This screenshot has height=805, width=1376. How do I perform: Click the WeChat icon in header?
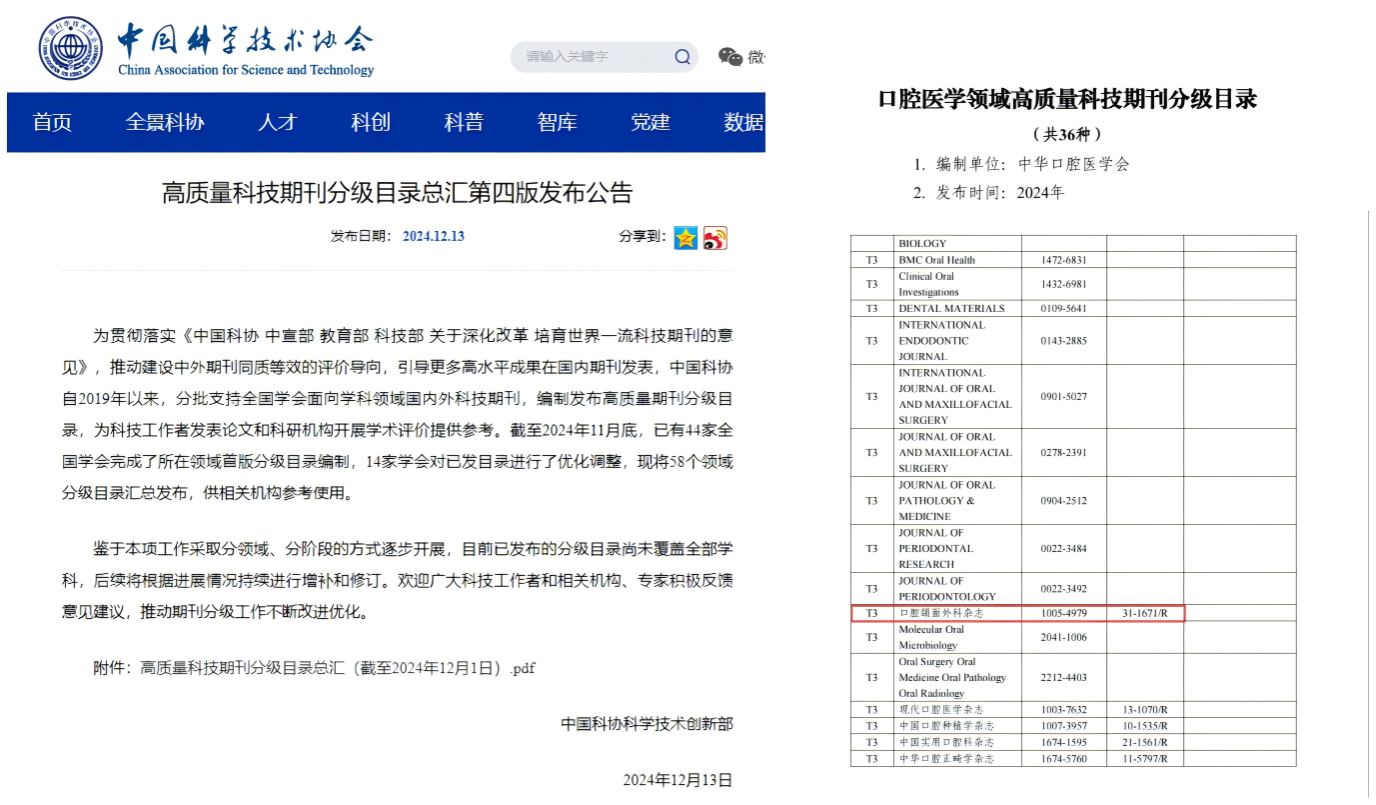pos(731,57)
